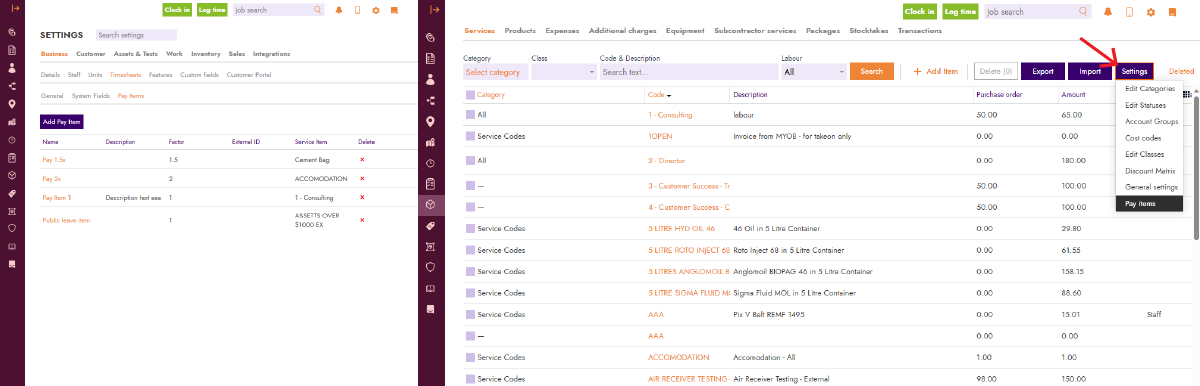1200x386 pixels.
Task: Open gear settings icon in Settings window header
Action: (376, 10)
